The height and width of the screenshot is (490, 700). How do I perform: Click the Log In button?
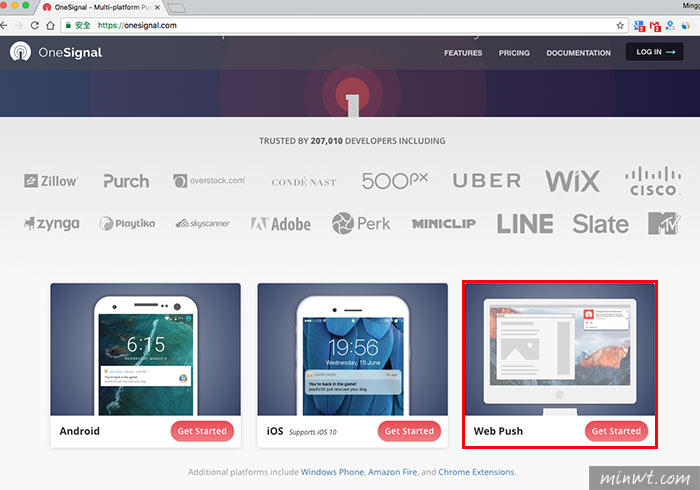[654, 52]
